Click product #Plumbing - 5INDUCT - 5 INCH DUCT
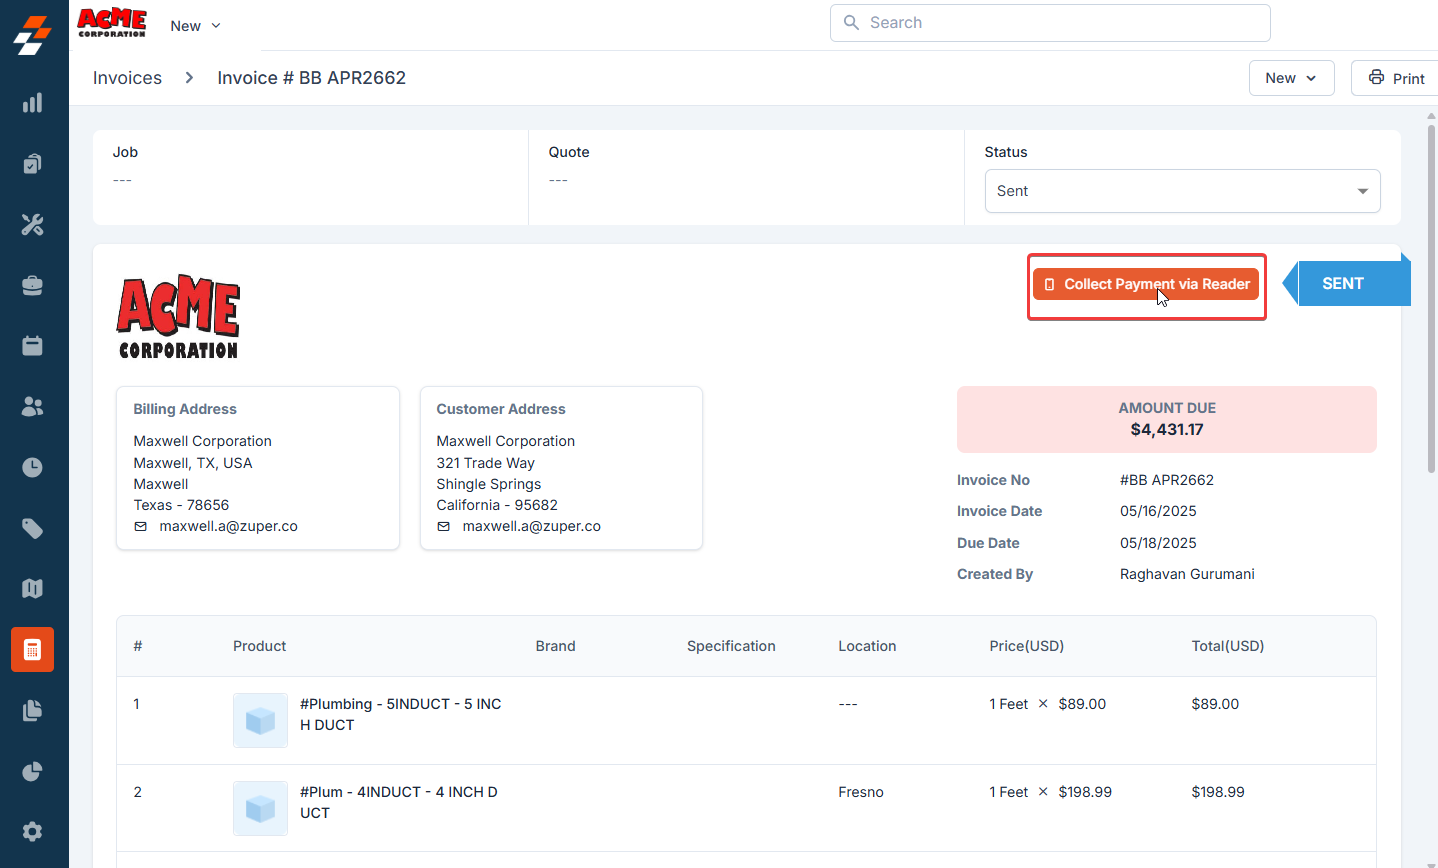This screenshot has height=868, width=1438. pos(401,715)
